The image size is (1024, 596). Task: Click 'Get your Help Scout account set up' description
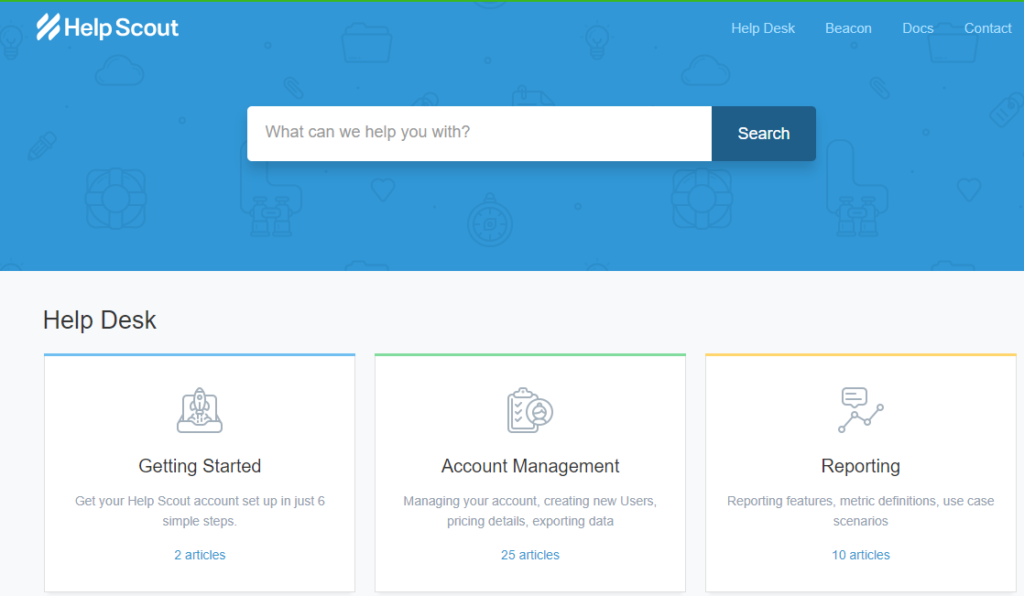pyautogui.click(x=200, y=511)
